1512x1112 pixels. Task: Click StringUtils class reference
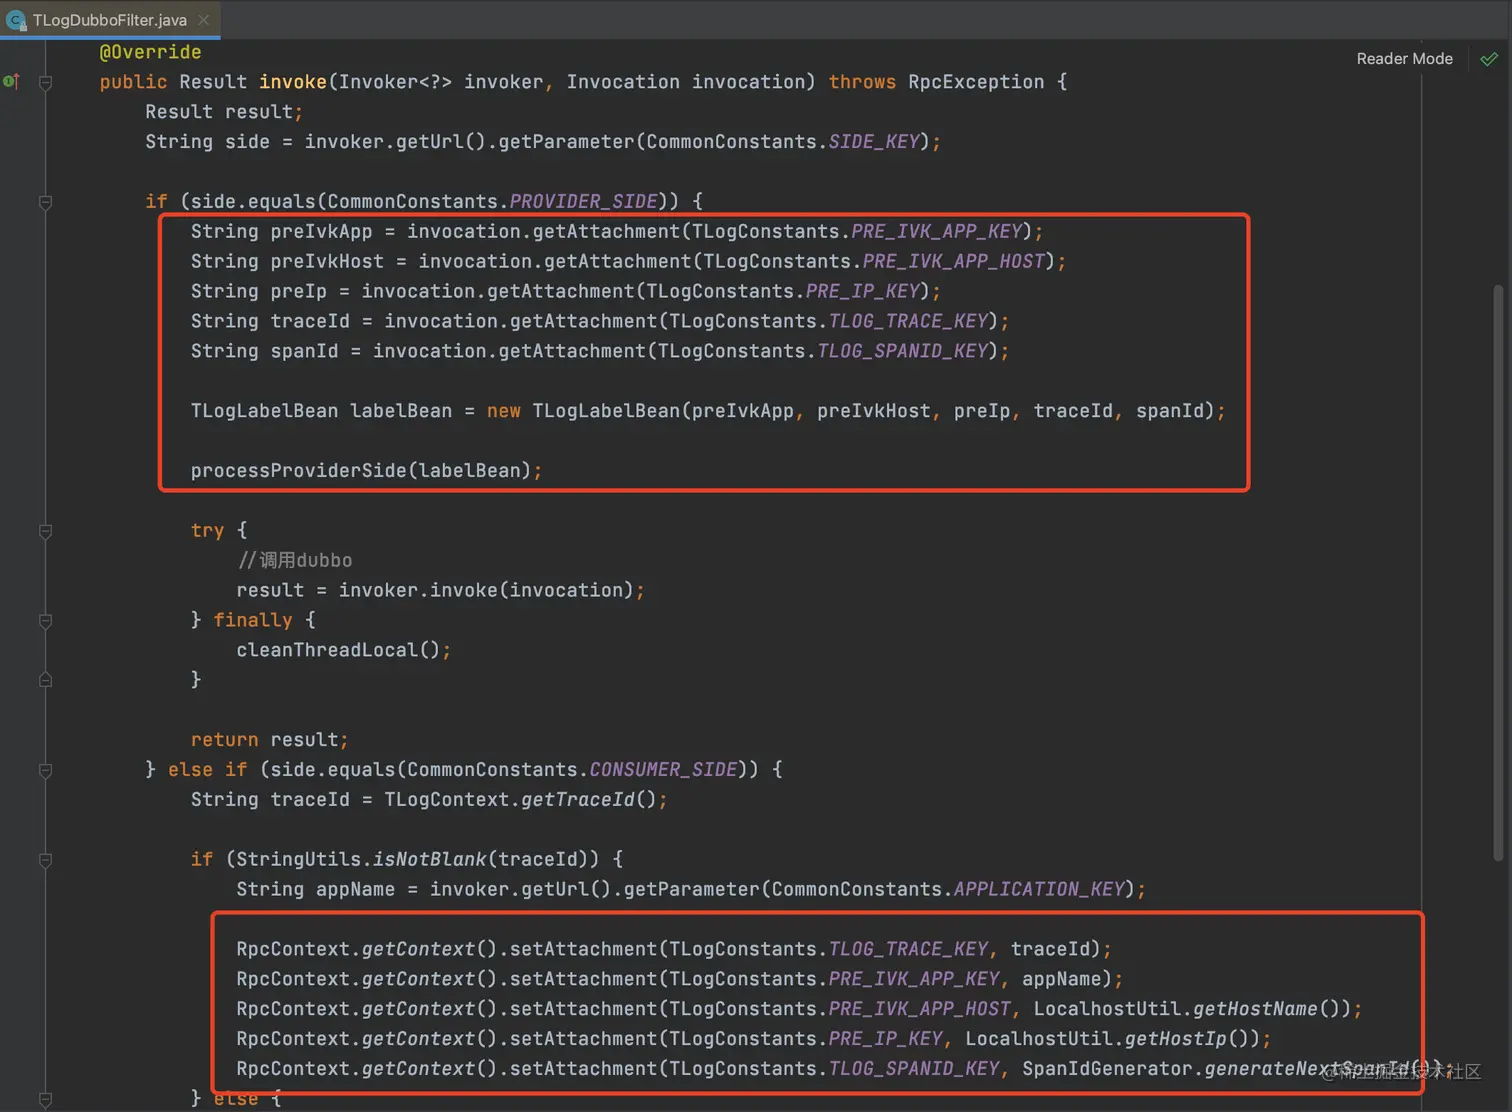(298, 859)
